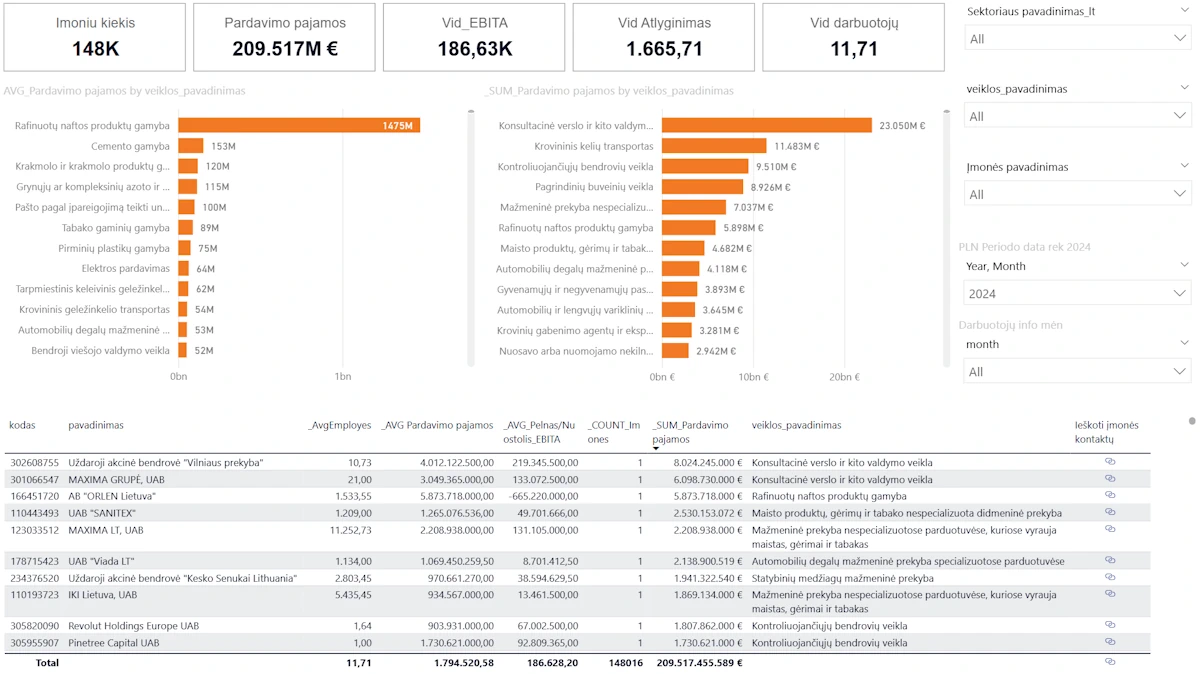The width and height of the screenshot is (1200, 674).
Task: Expand the 2024 period dropdown
Action: (1077, 294)
